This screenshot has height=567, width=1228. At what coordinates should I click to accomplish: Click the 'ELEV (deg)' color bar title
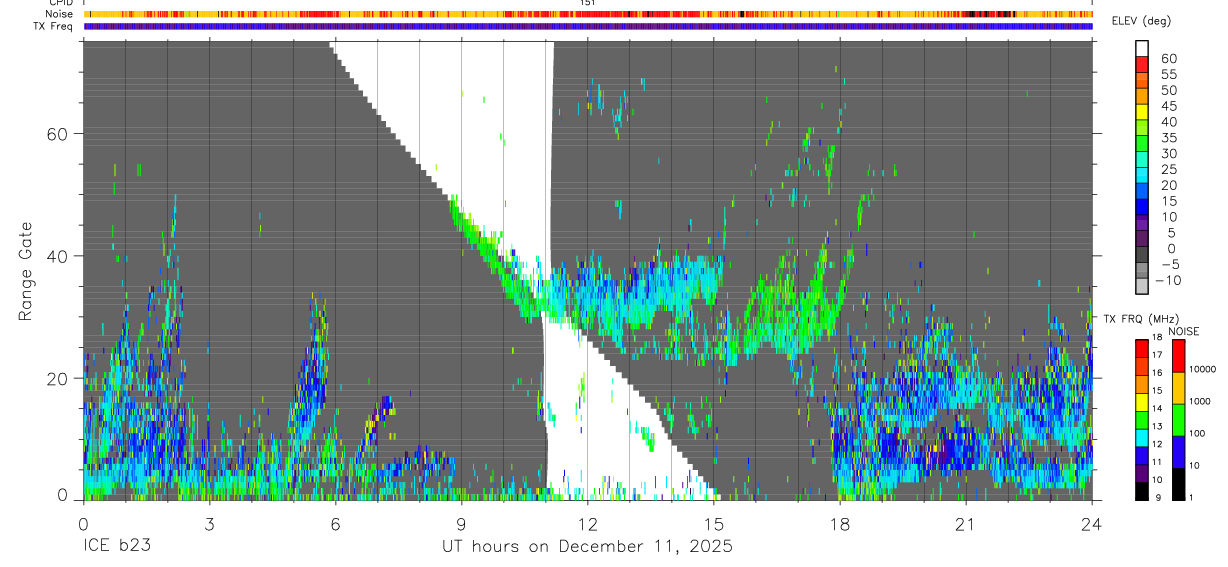[x=1142, y=21]
